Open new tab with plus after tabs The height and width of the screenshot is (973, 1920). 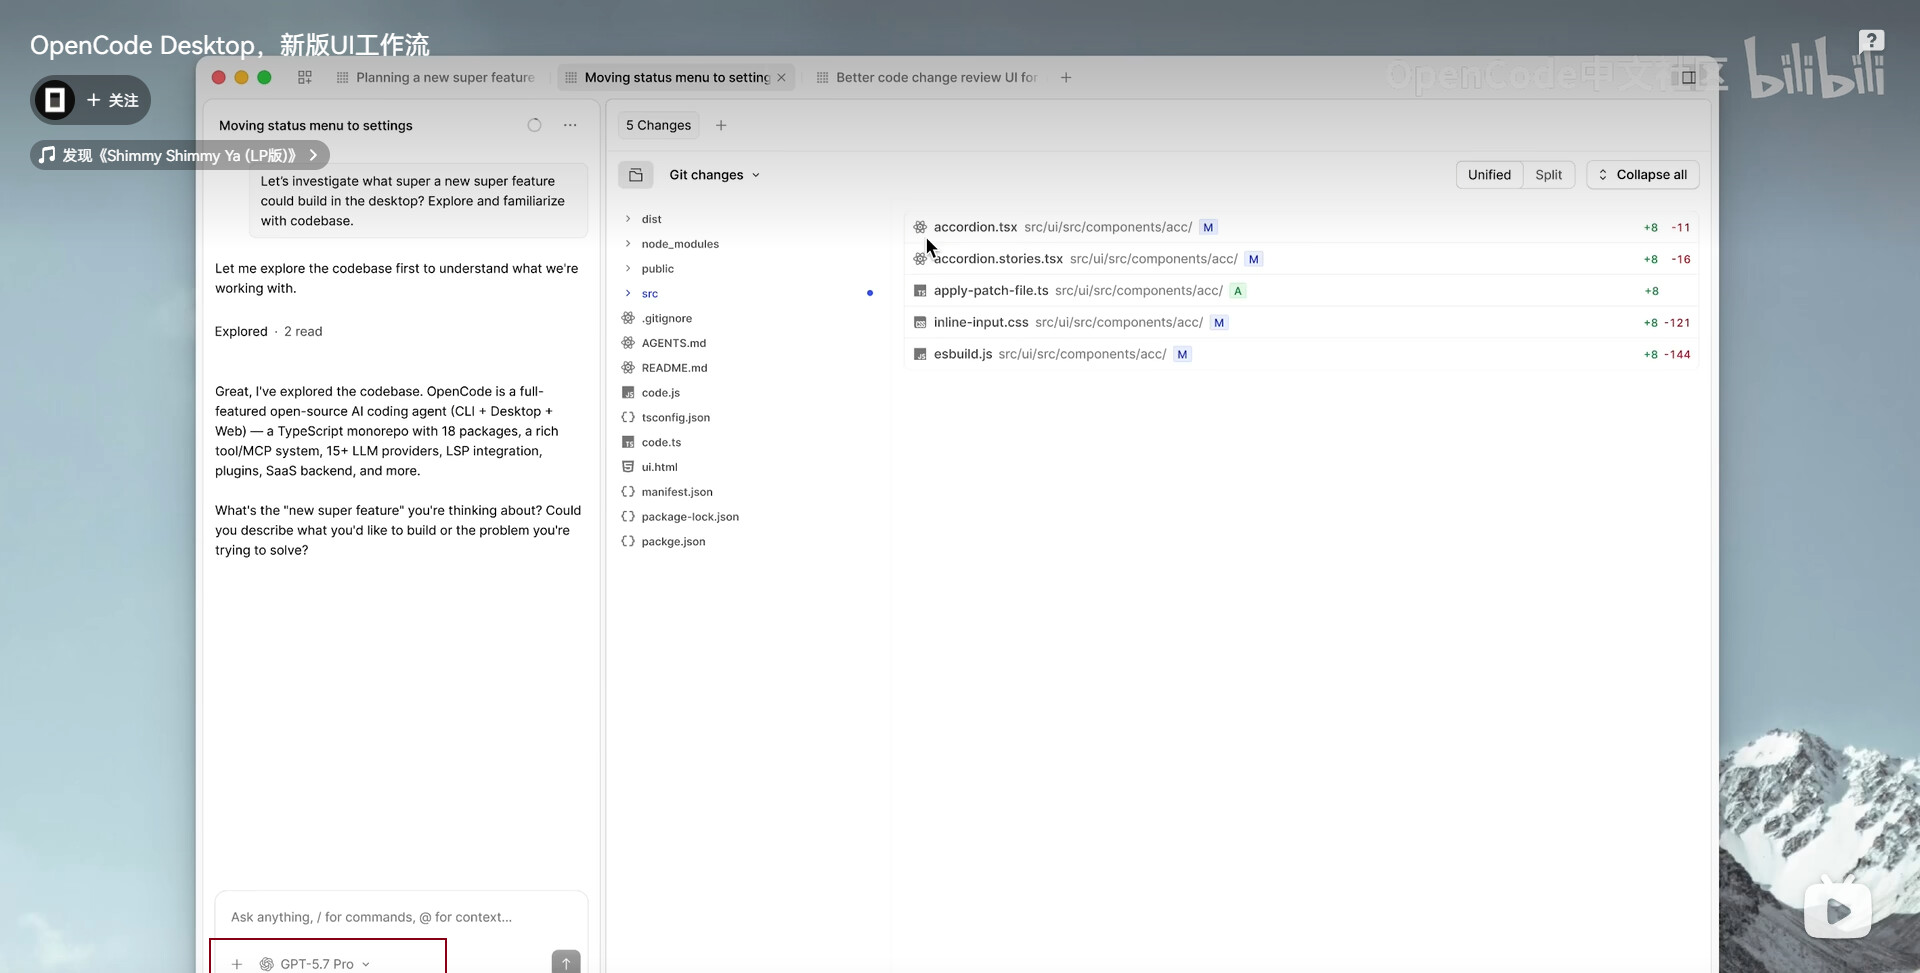tap(1066, 77)
